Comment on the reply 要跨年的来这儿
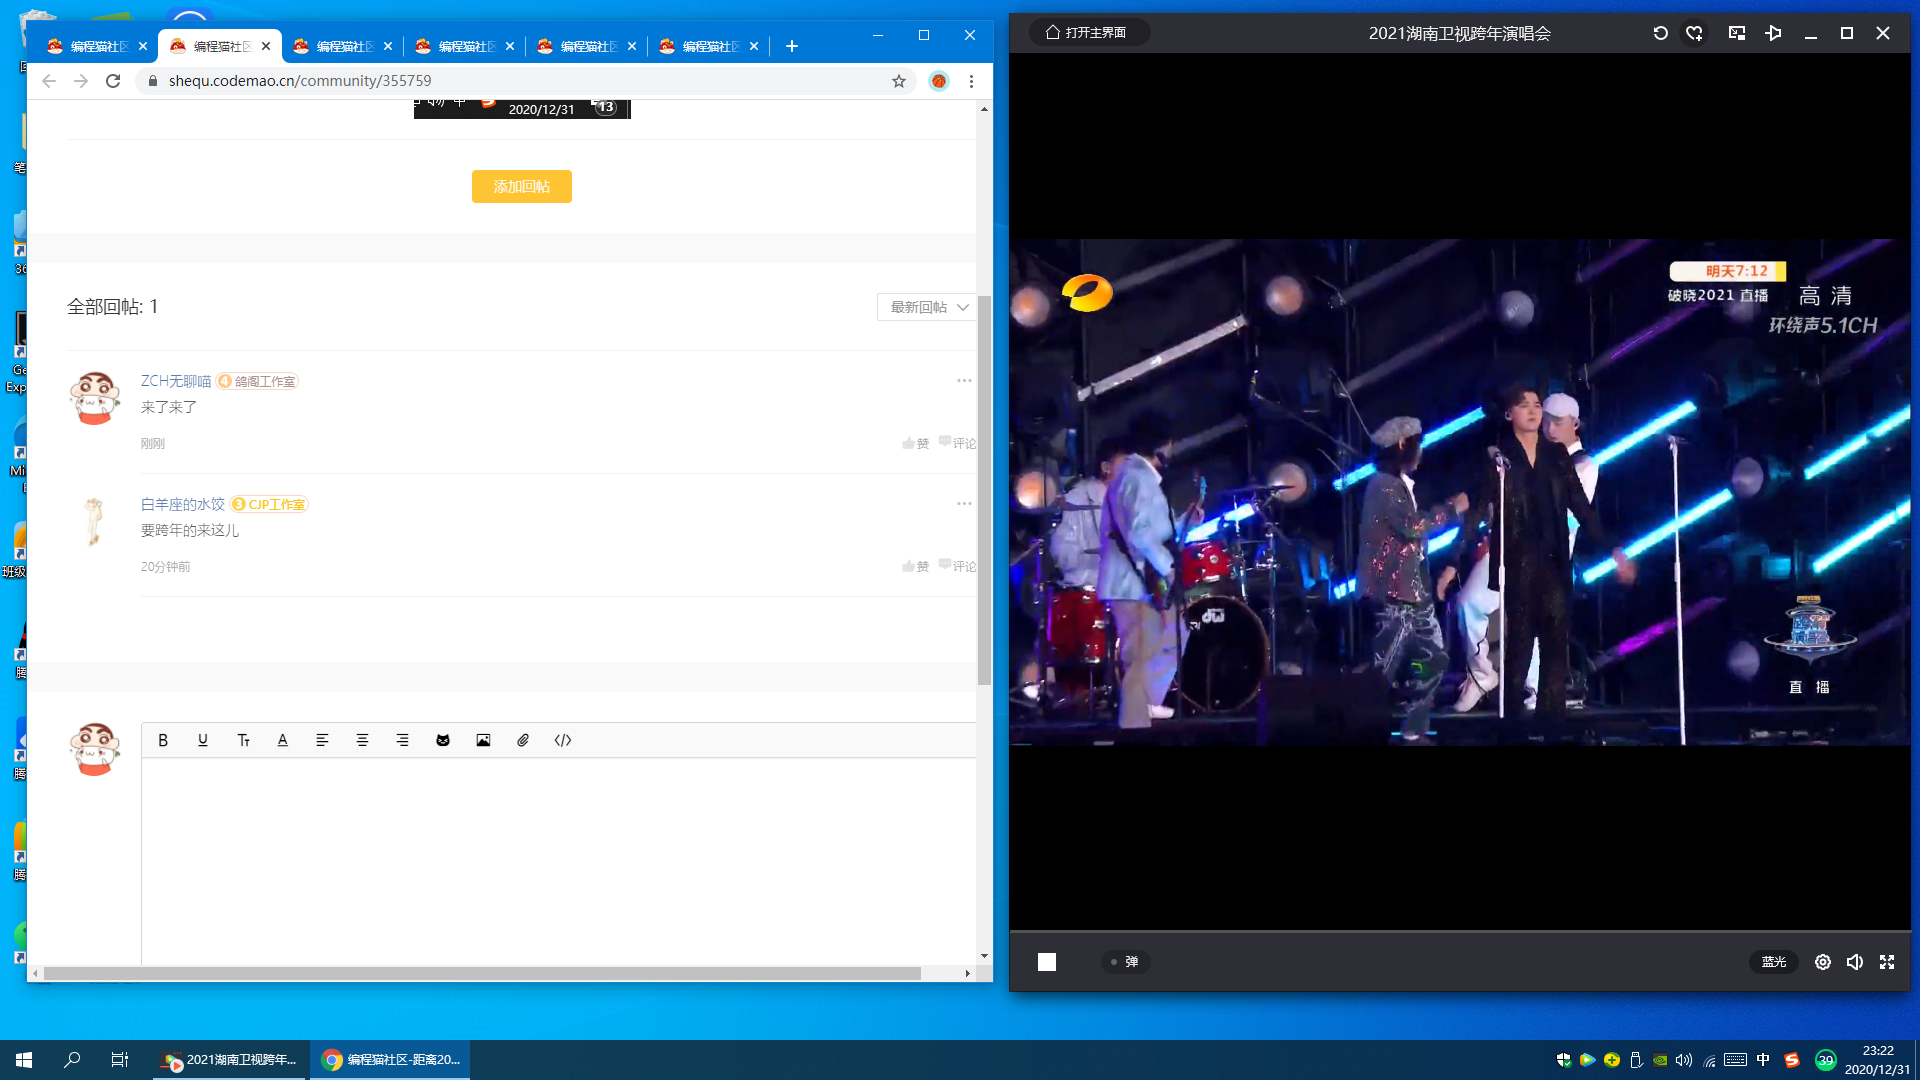 958,566
